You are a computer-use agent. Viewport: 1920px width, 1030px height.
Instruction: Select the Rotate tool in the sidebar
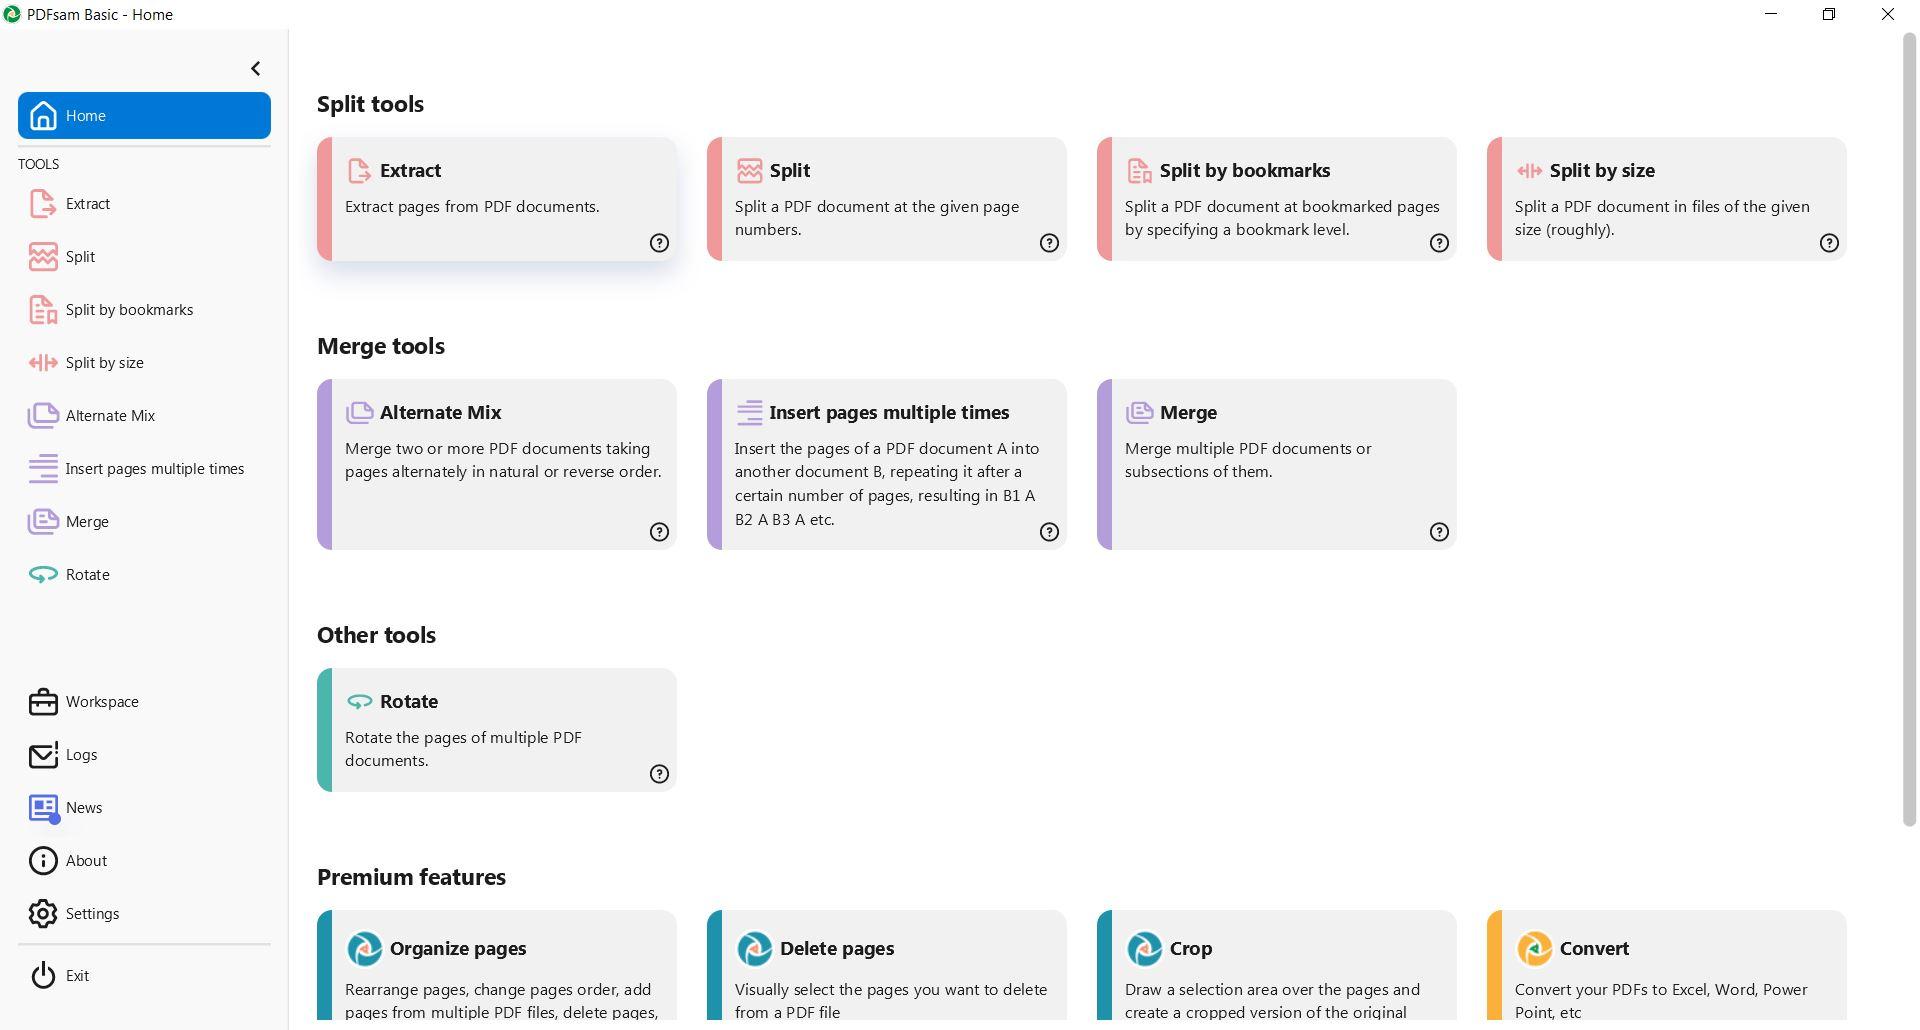(x=87, y=575)
